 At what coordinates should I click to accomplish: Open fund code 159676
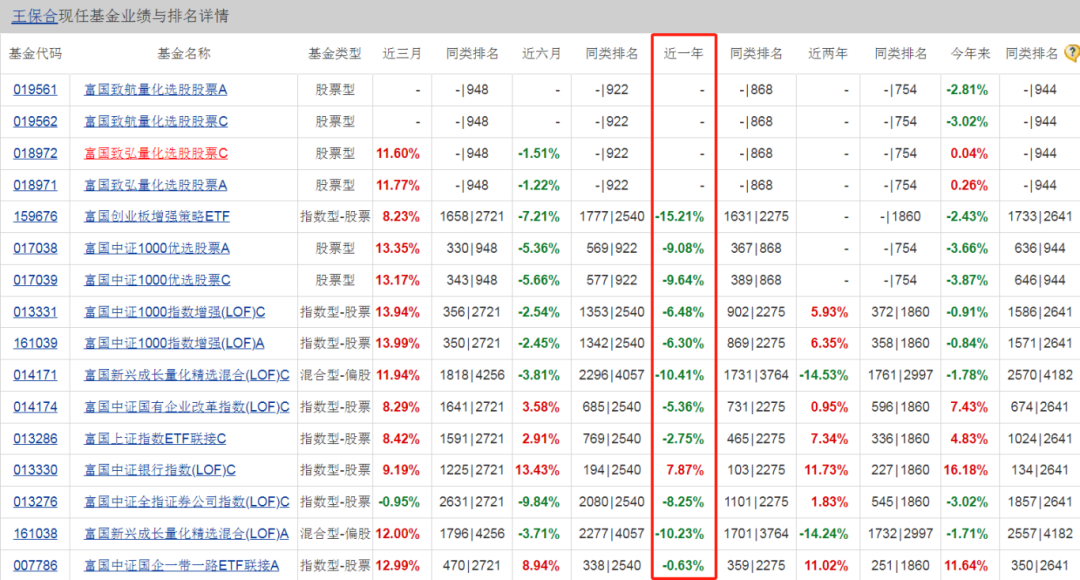pyautogui.click(x=35, y=216)
